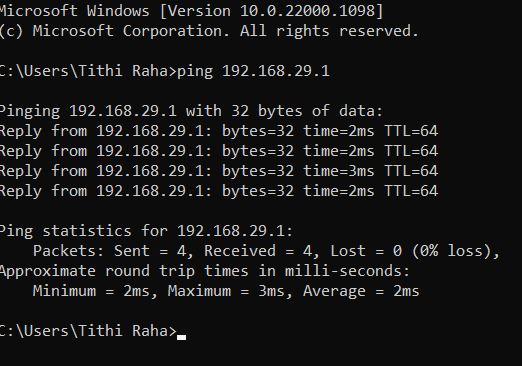Click 'bytes=32' in the last reply line
522x366 pixels.
258,191
